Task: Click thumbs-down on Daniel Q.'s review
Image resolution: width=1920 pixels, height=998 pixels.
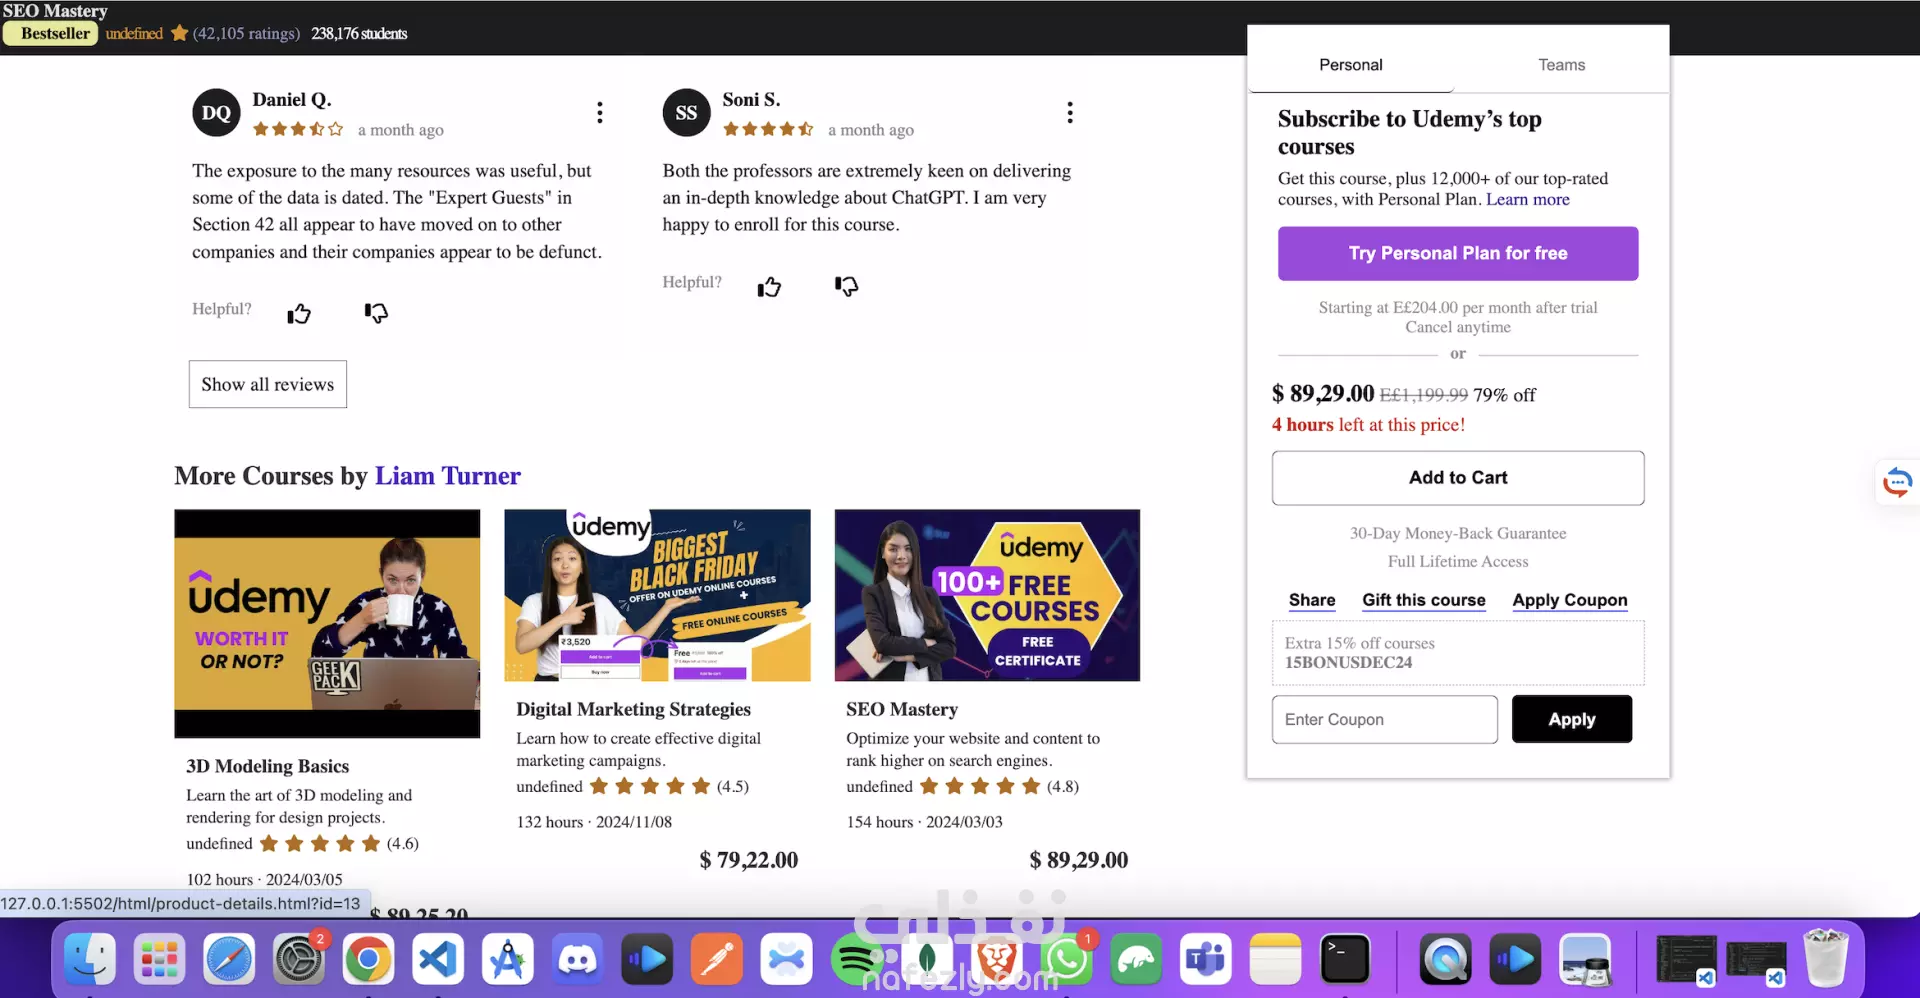Action: pos(376,313)
